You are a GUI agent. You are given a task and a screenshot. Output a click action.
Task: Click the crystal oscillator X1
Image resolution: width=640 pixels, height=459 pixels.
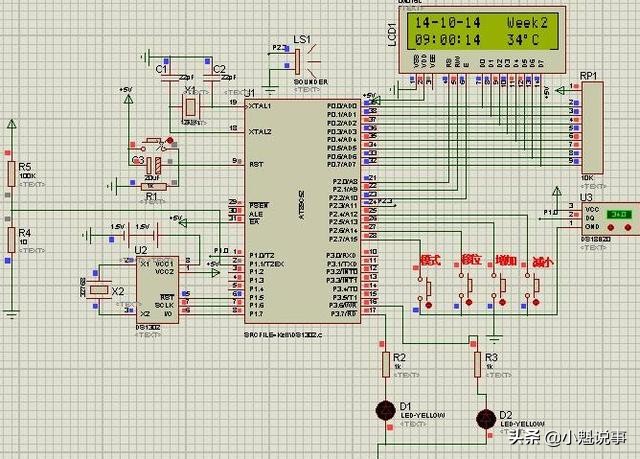(190, 107)
